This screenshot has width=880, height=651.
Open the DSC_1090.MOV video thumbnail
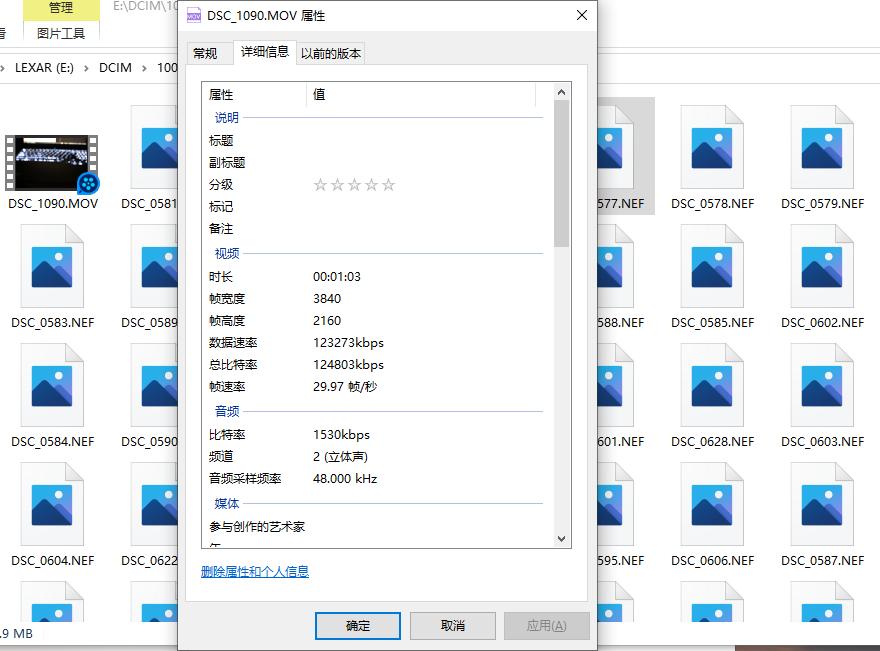point(52,160)
